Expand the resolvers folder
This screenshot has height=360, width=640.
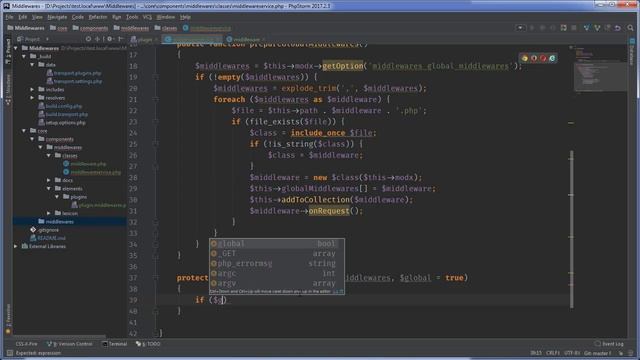coord(32,98)
